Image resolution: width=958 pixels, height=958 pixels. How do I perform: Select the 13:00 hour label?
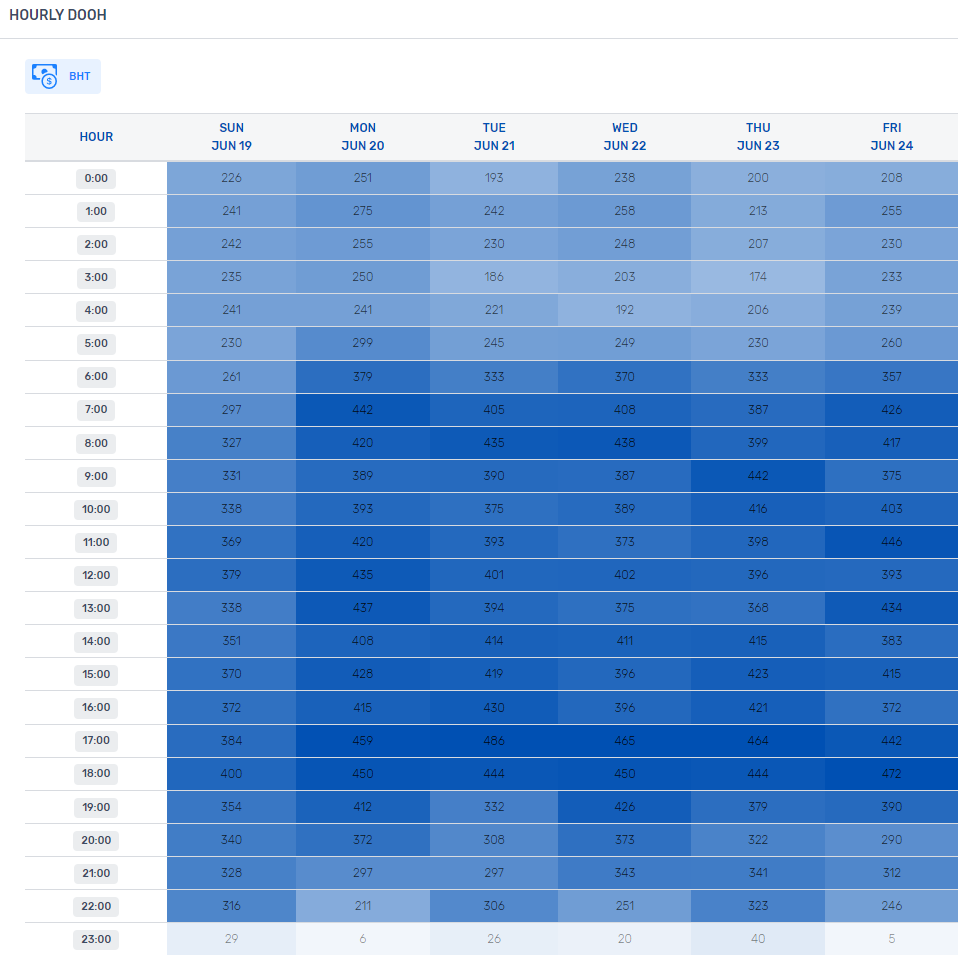[x=96, y=609]
